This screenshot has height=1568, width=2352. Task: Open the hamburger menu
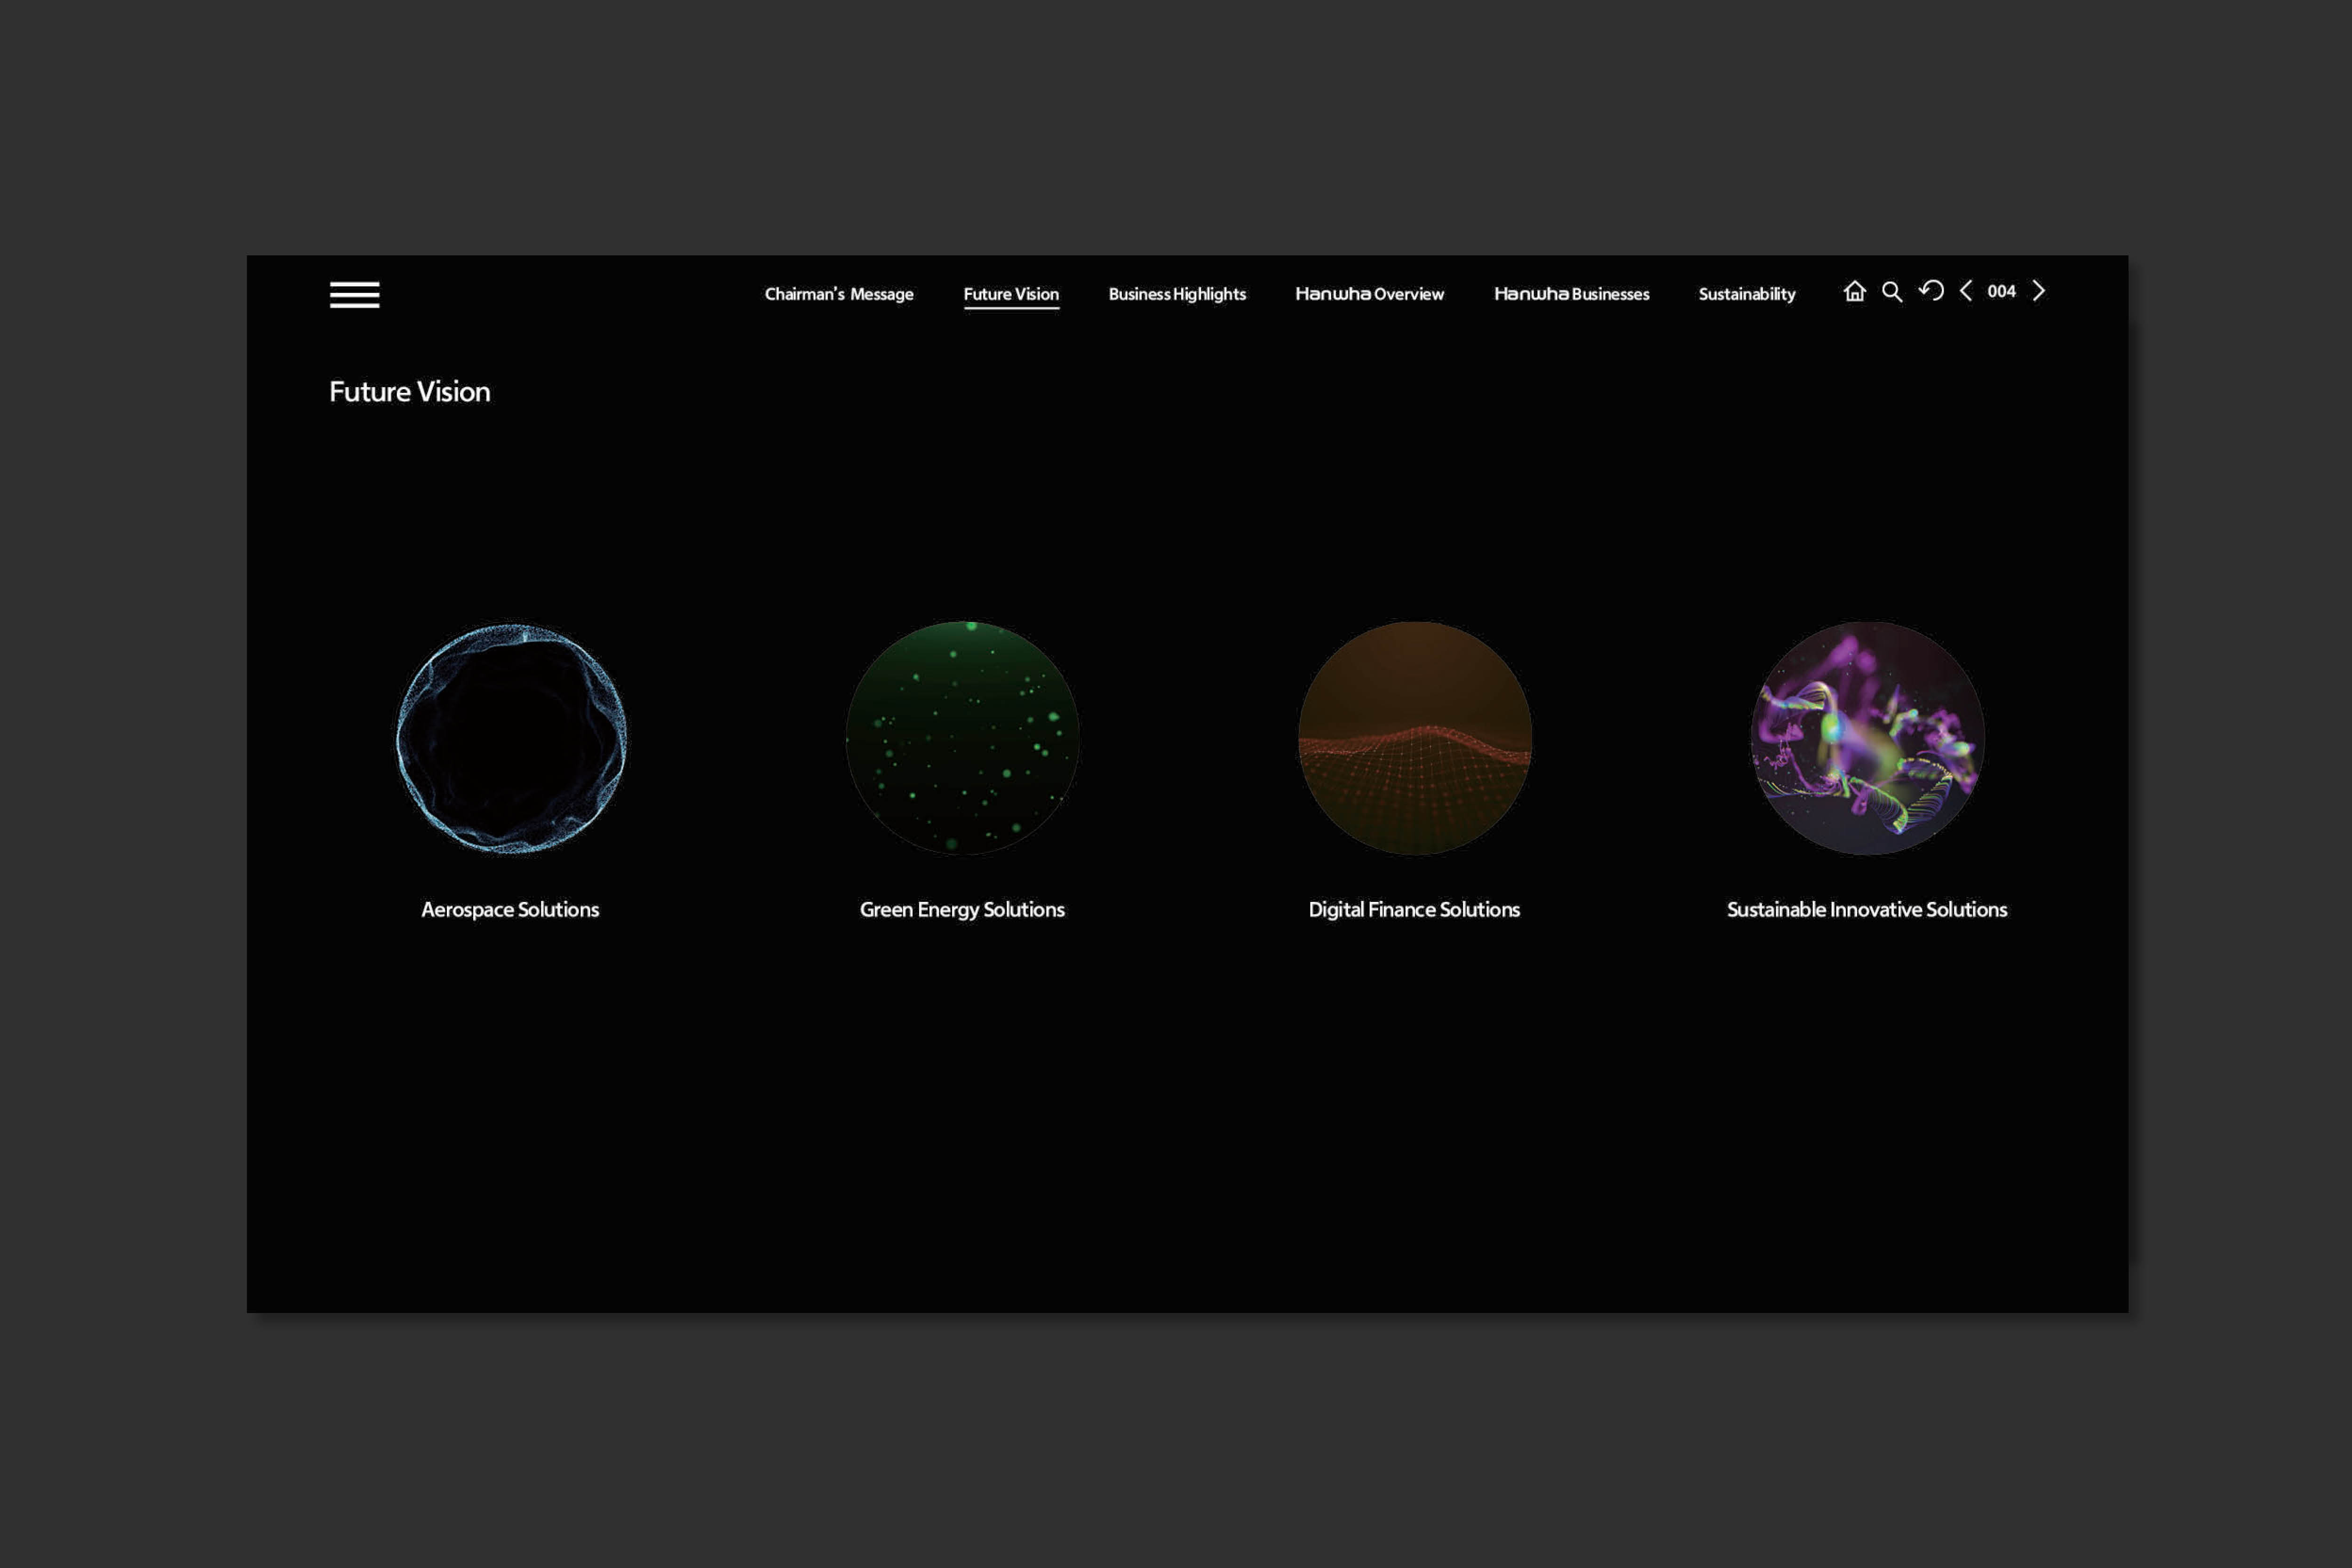click(354, 294)
